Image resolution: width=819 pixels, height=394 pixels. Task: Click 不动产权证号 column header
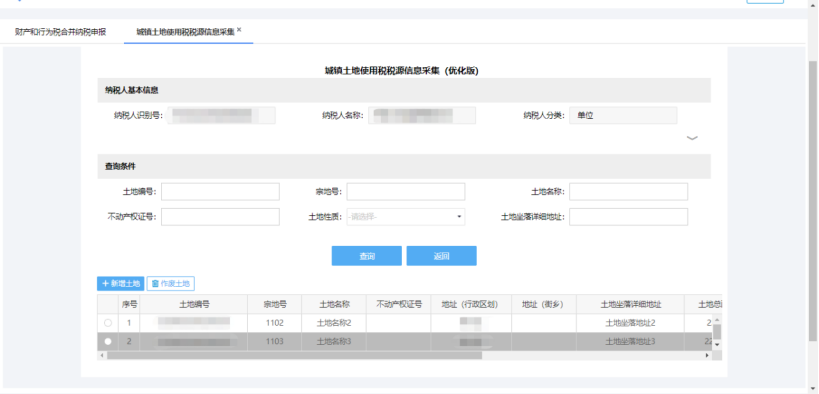point(399,304)
